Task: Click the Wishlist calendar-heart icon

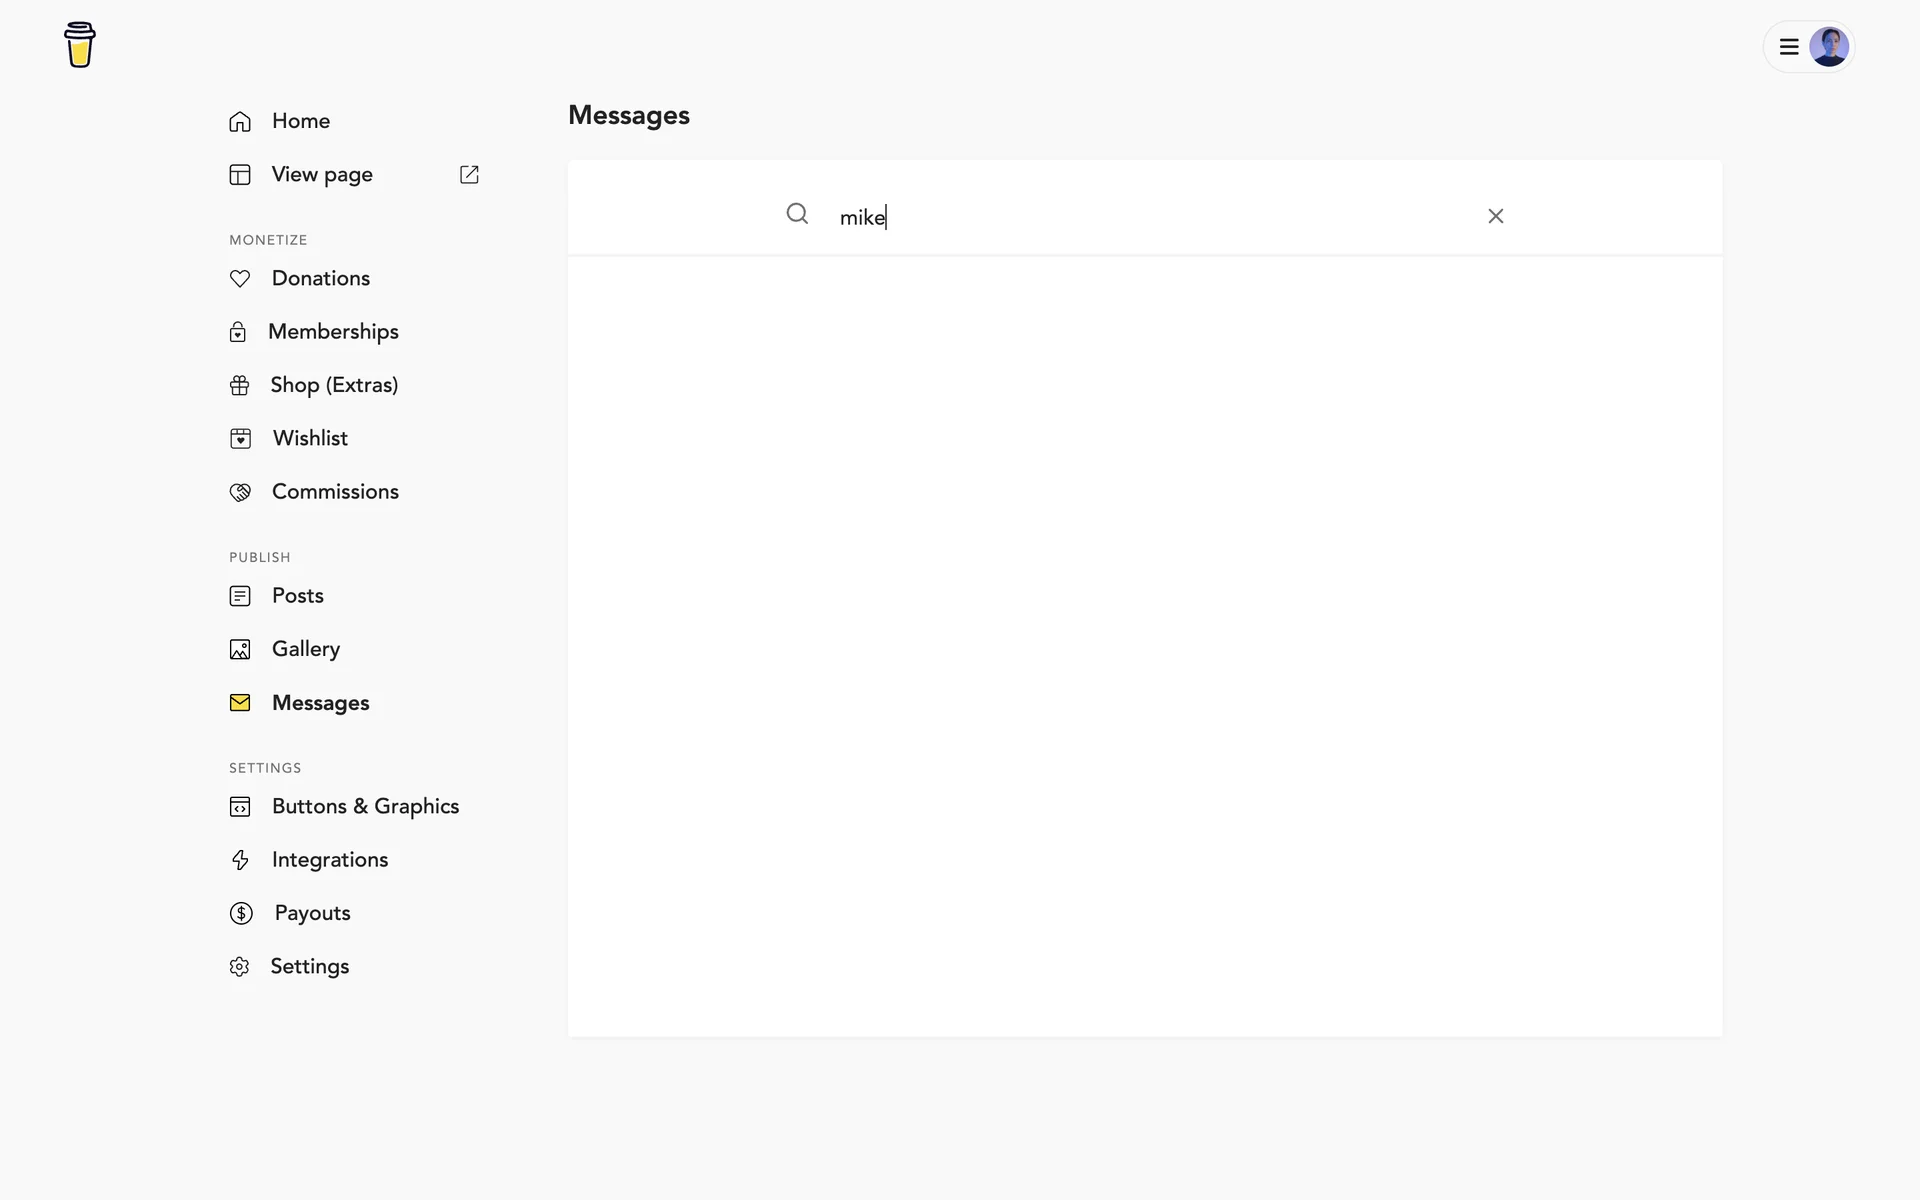Action: click(240, 438)
